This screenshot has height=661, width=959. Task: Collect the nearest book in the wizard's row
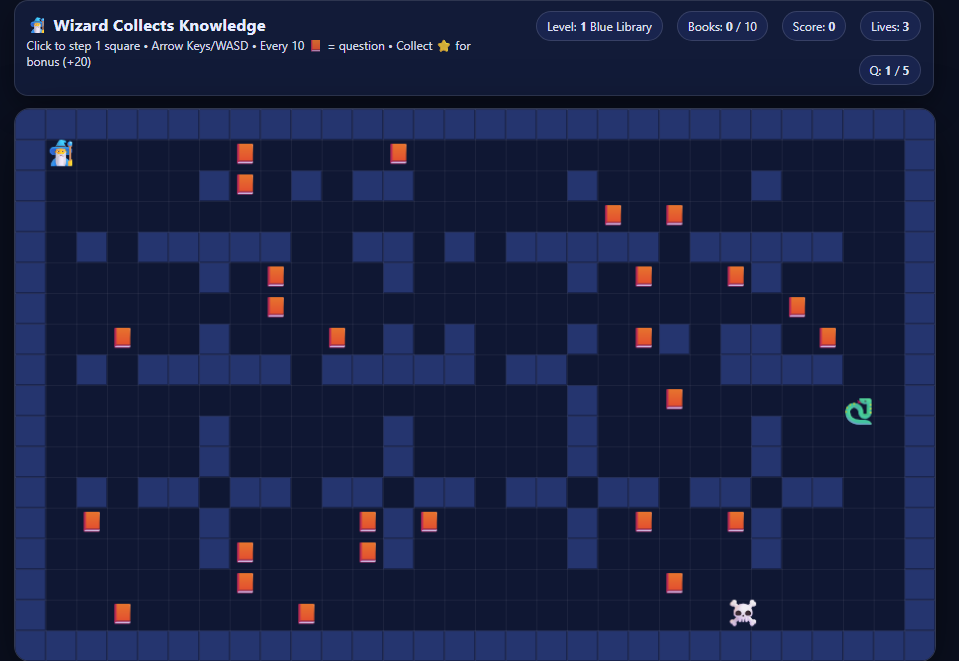pos(245,153)
